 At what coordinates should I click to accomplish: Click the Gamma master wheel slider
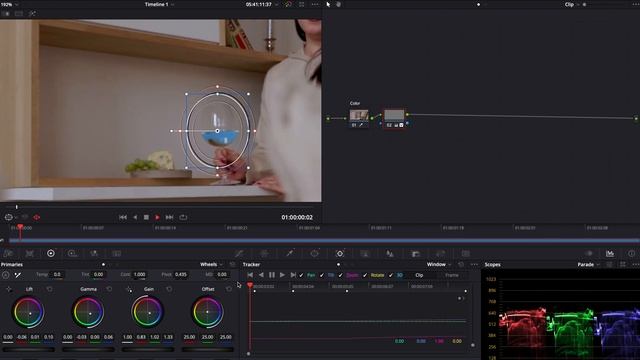click(88, 349)
